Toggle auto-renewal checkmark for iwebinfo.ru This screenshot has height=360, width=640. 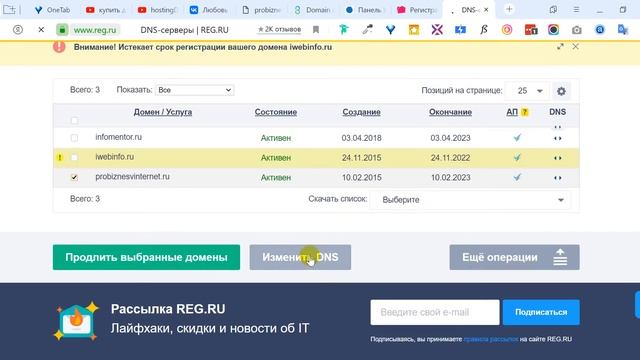coord(517,158)
